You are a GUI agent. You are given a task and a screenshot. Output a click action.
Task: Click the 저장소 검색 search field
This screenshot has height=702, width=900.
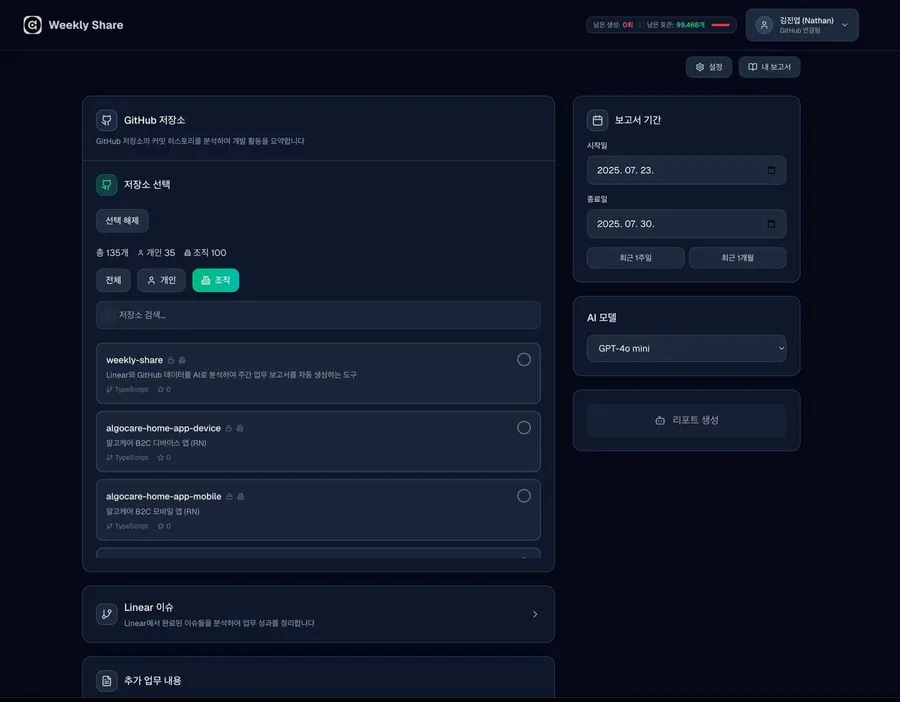click(x=318, y=315)
